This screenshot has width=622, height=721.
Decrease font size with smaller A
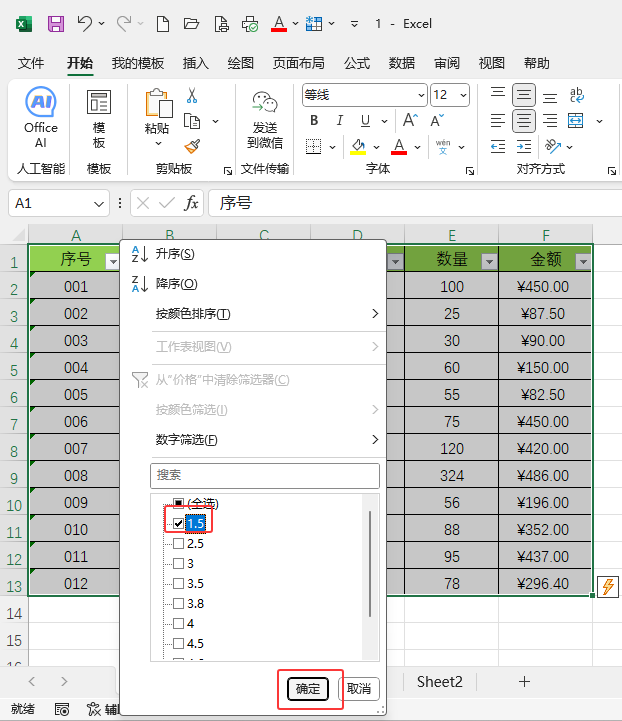click(x=437, y=120)
